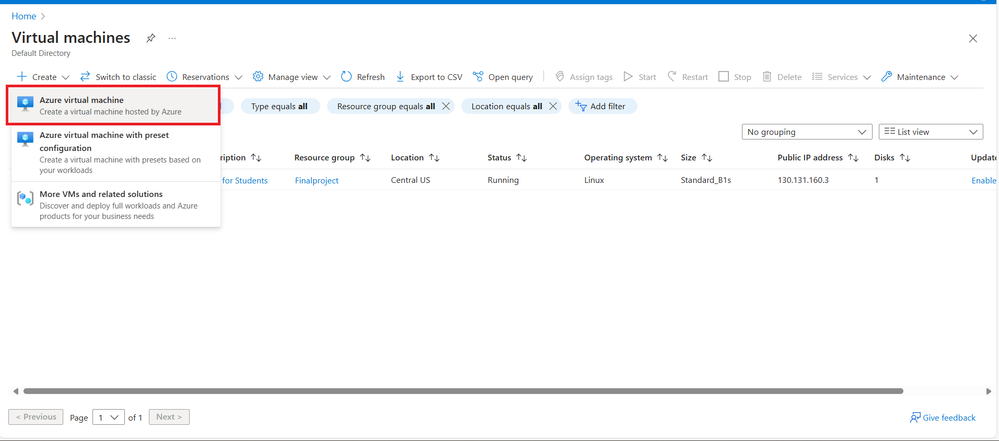The height and width of the screenshot is (441, 999).
Task: Click the Enable link in Update column
Action: click(x=984, y=180)
